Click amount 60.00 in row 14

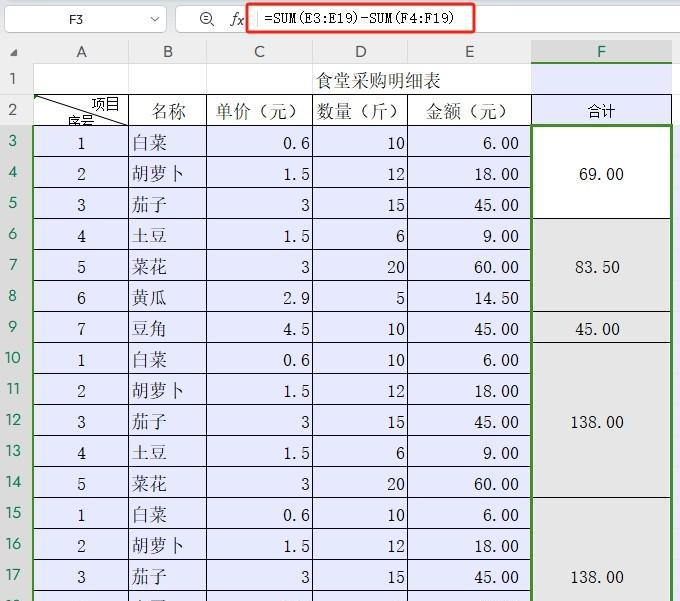click(469, 483)
